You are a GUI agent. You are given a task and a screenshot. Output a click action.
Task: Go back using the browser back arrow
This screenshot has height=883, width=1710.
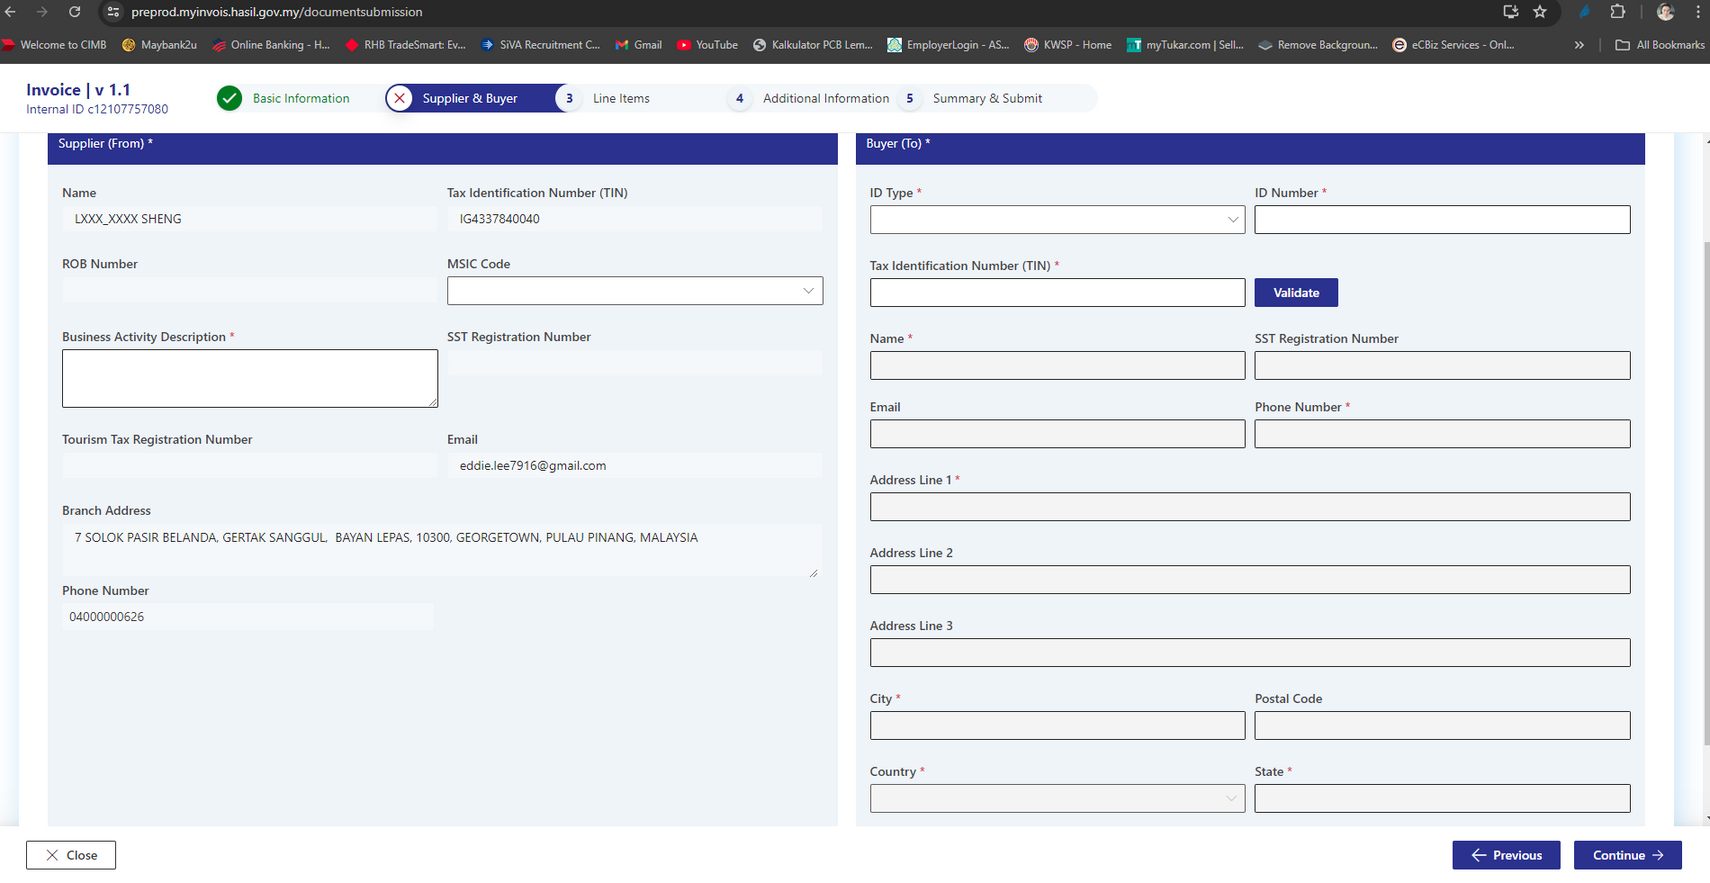[x=11, y=12]
